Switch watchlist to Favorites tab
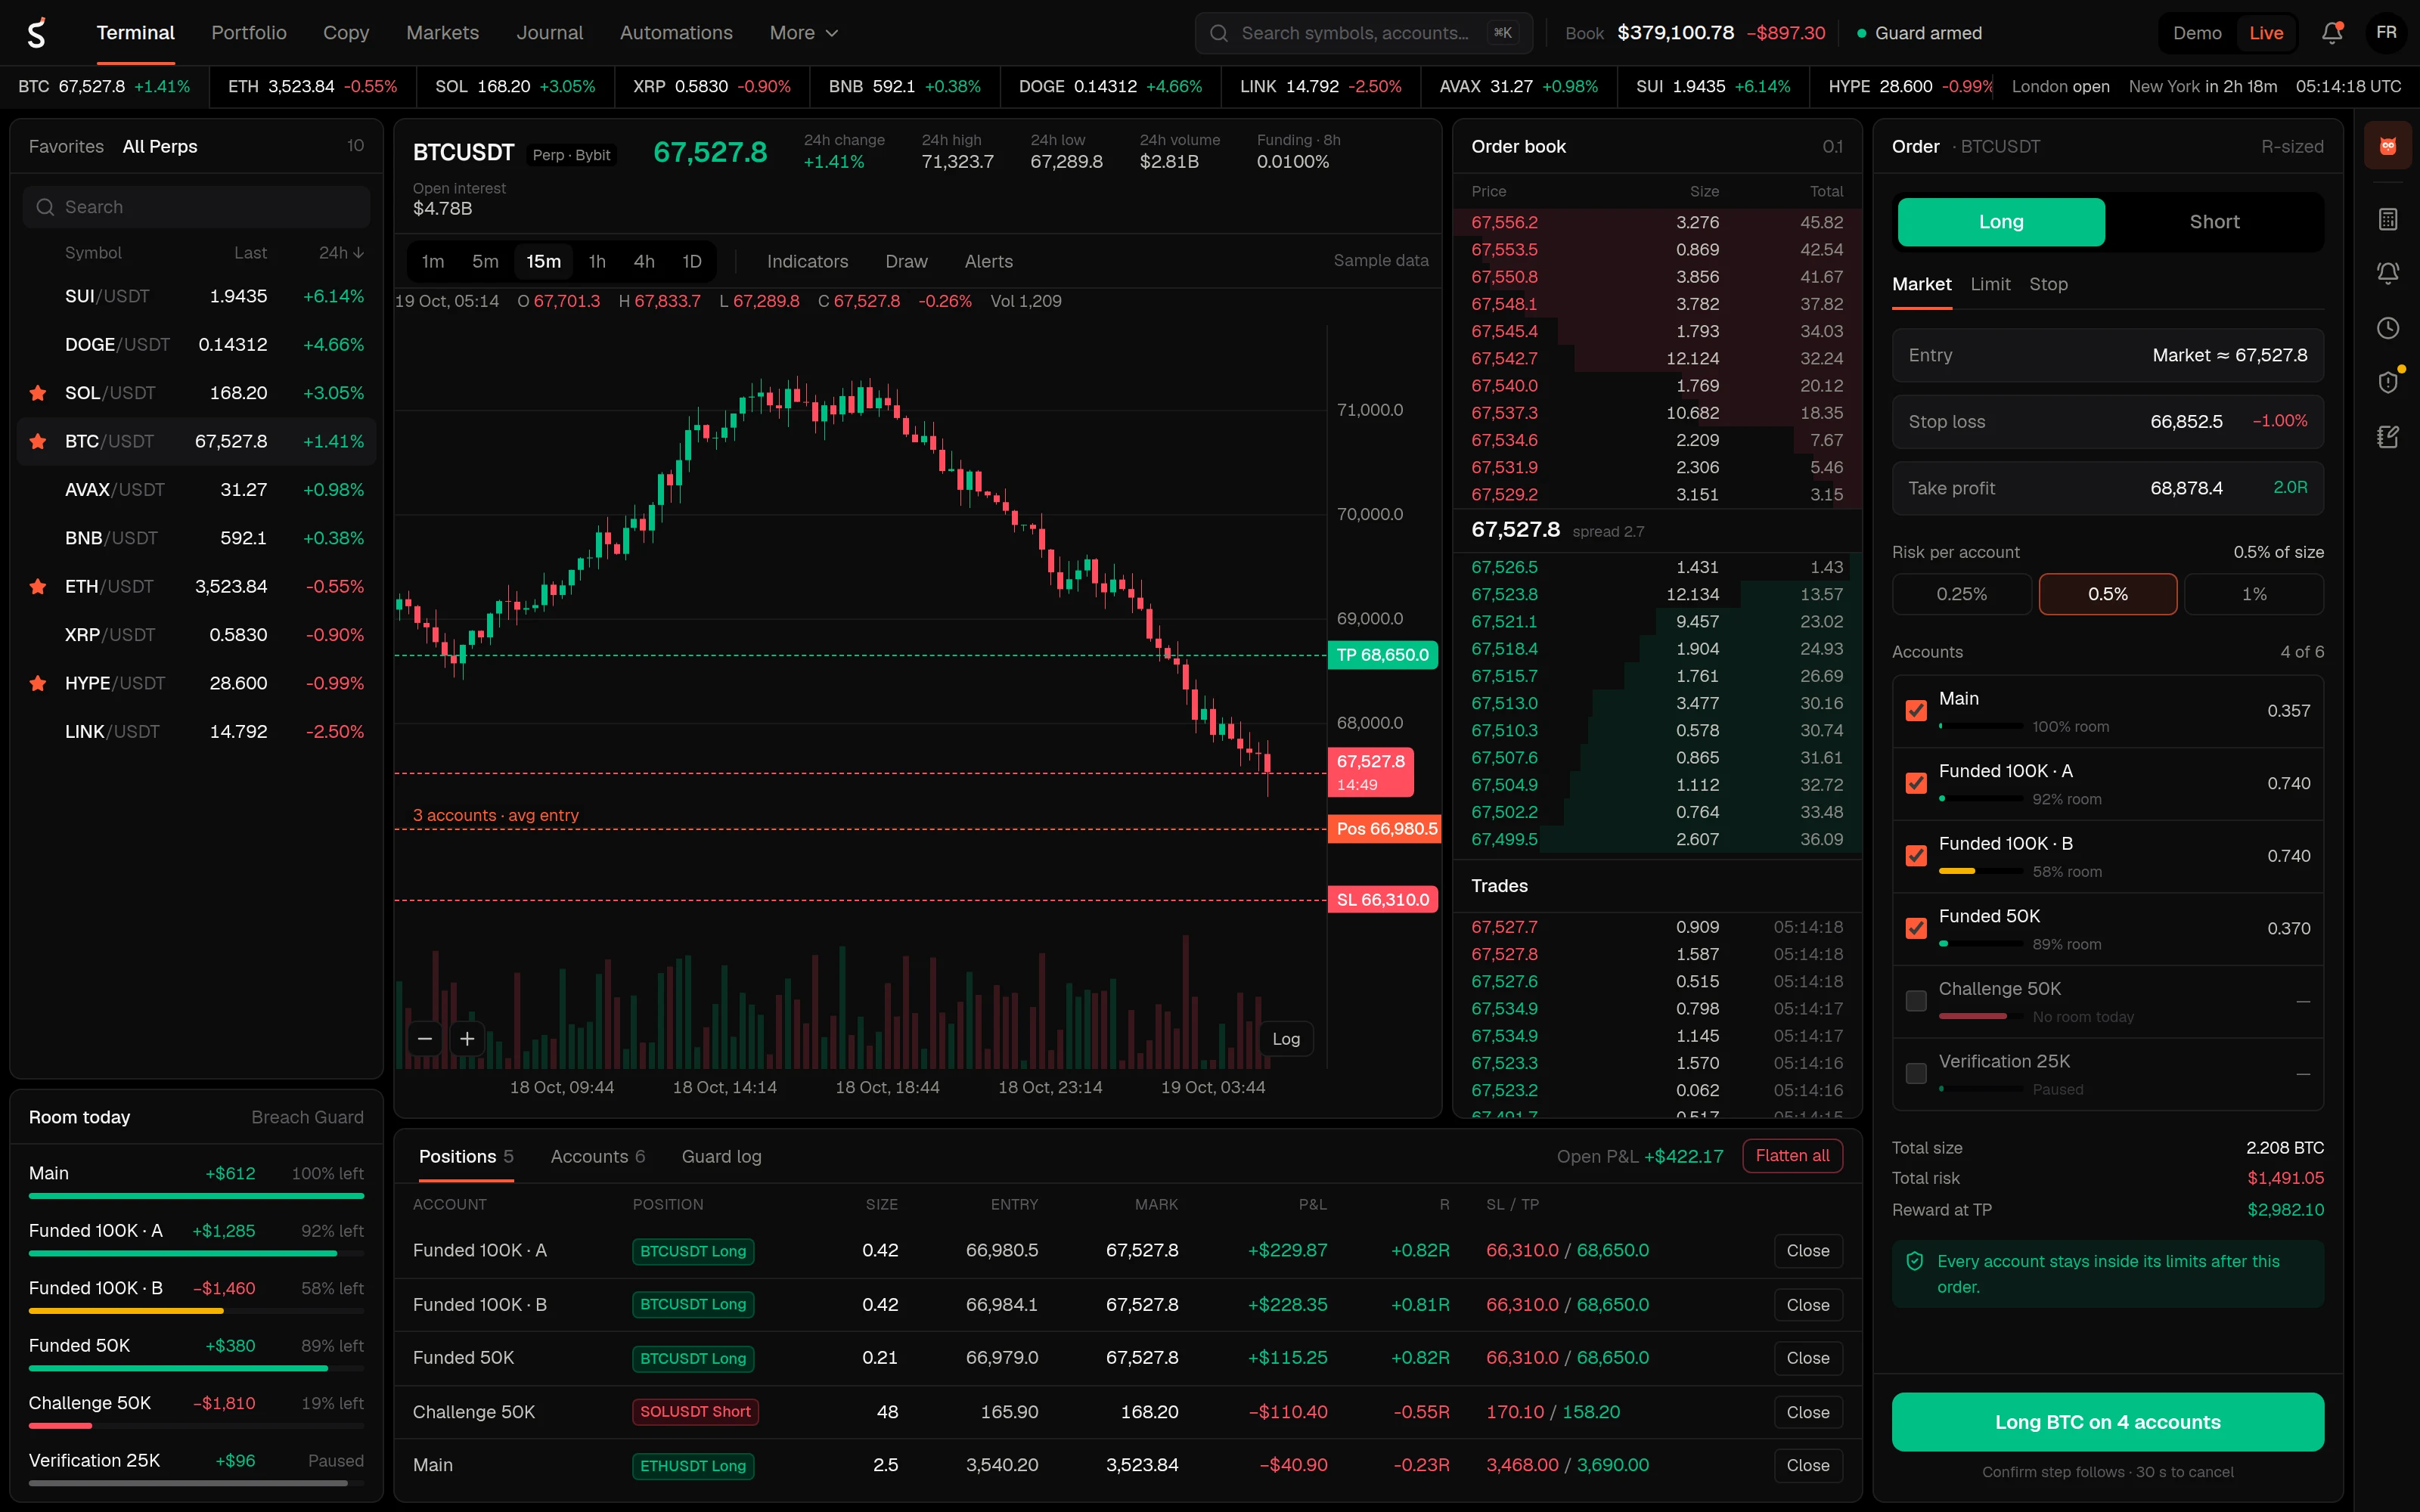Image resolution: width=2420 pixels, height=1512 pixels. [x=66, y=147]
